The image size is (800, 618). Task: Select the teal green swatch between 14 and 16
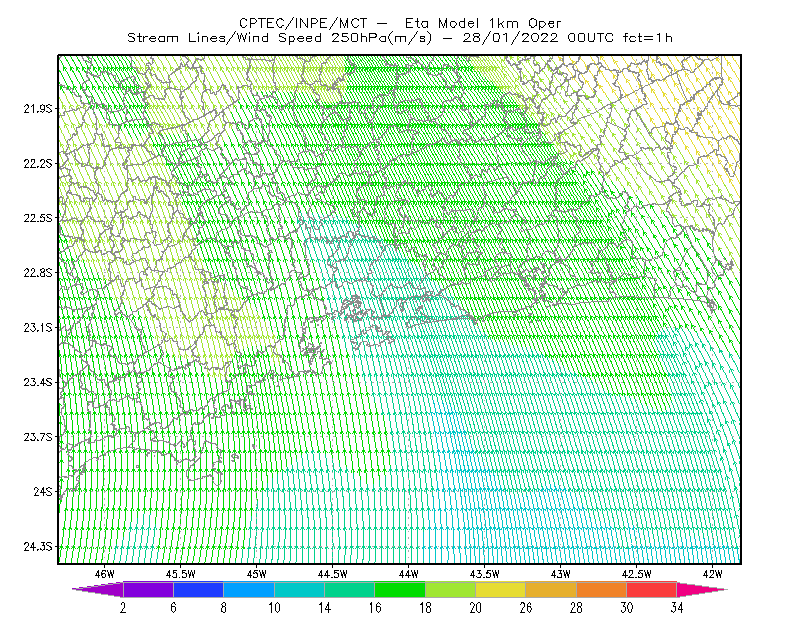tap(349, 589)
